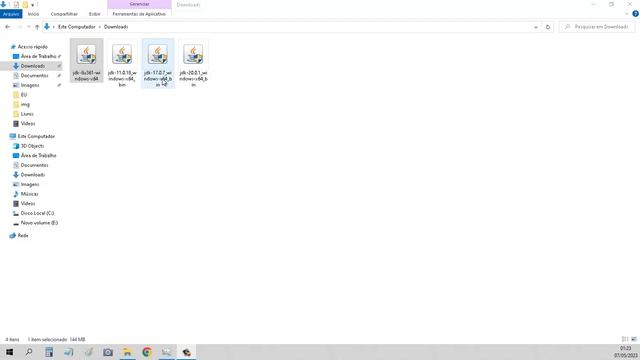Open Acesso rápido in navigation pane
The width and height of the screenshot is (640, 360).
coord(32,47)
